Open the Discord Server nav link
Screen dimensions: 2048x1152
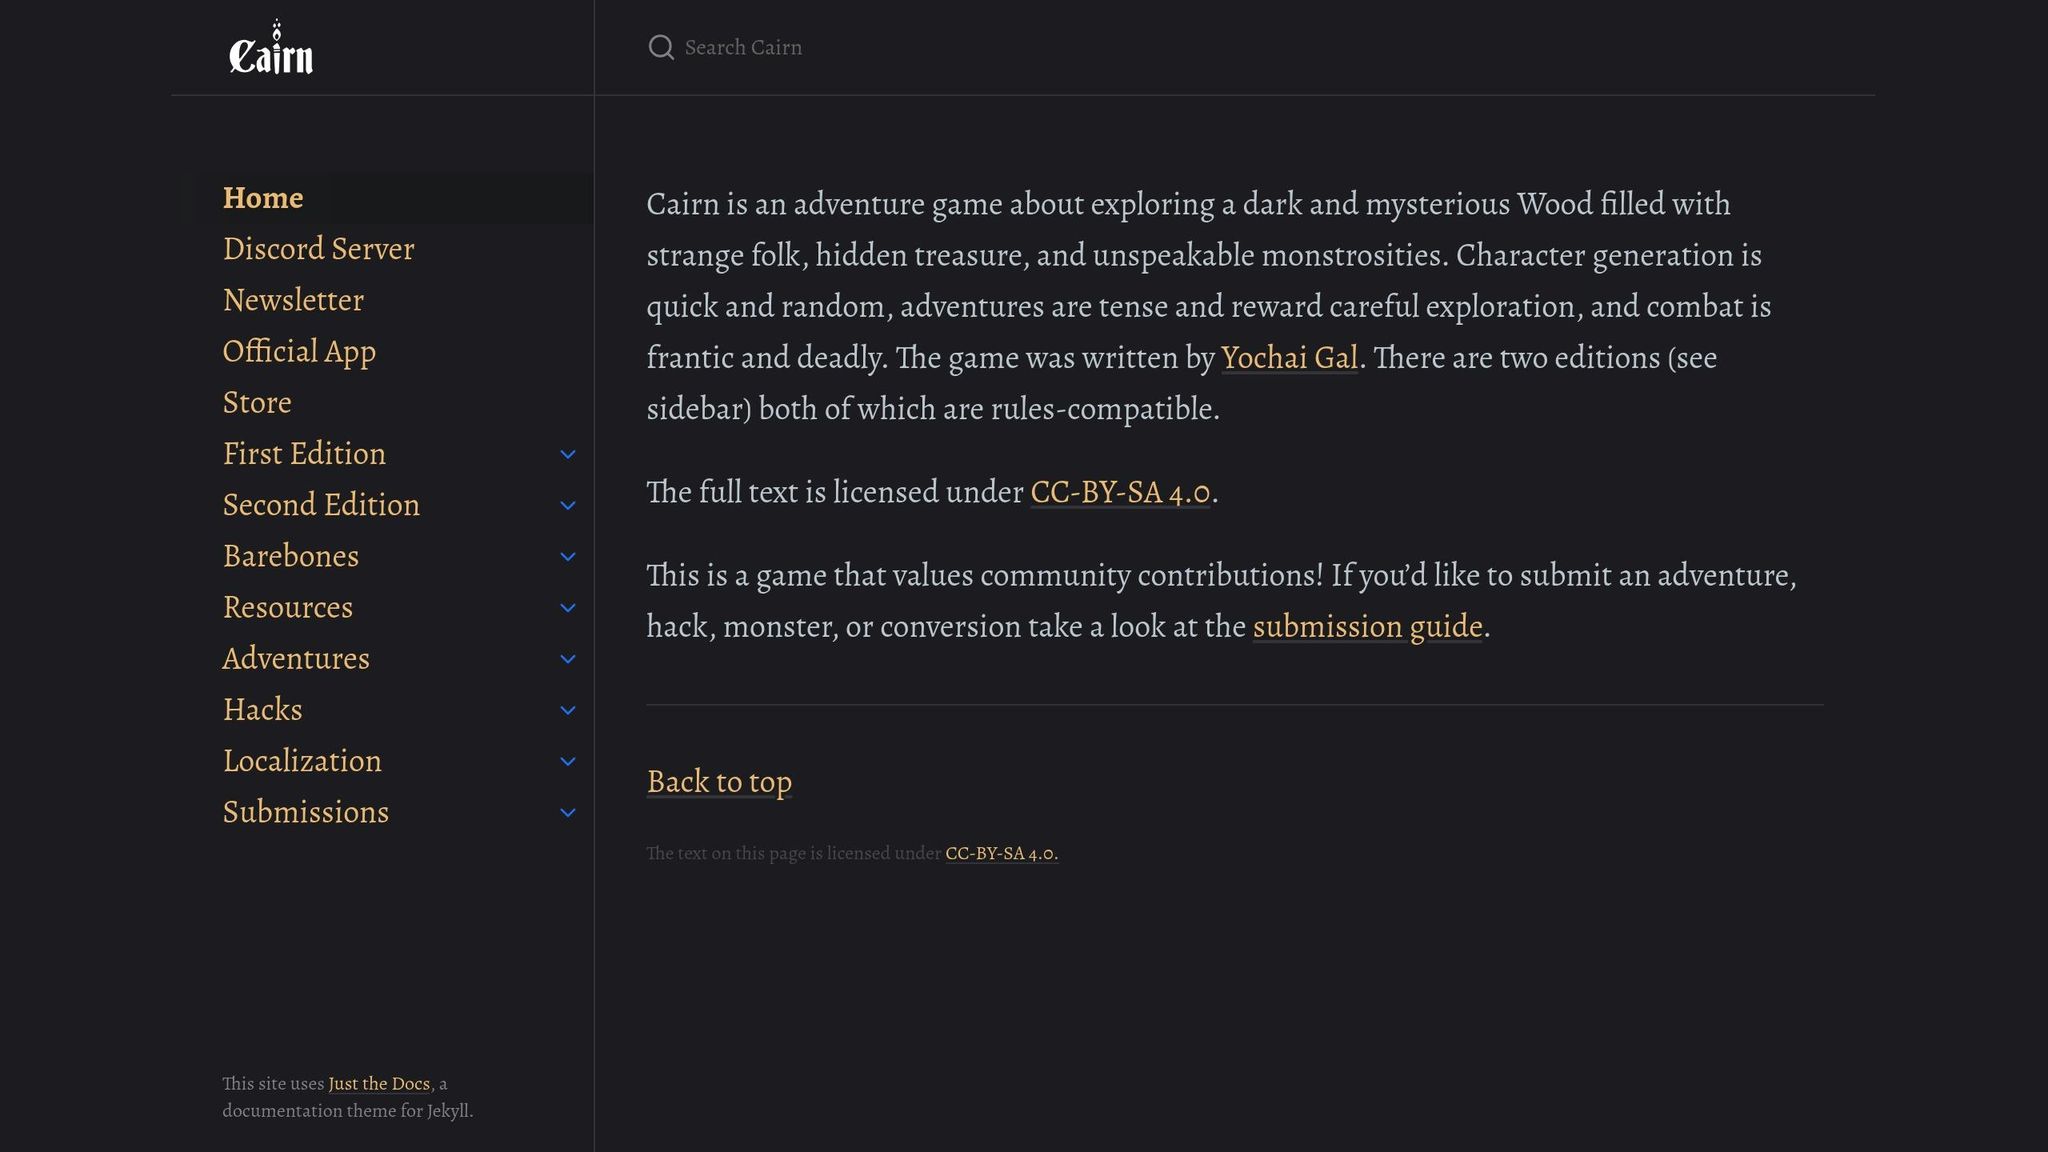point(318,249)
